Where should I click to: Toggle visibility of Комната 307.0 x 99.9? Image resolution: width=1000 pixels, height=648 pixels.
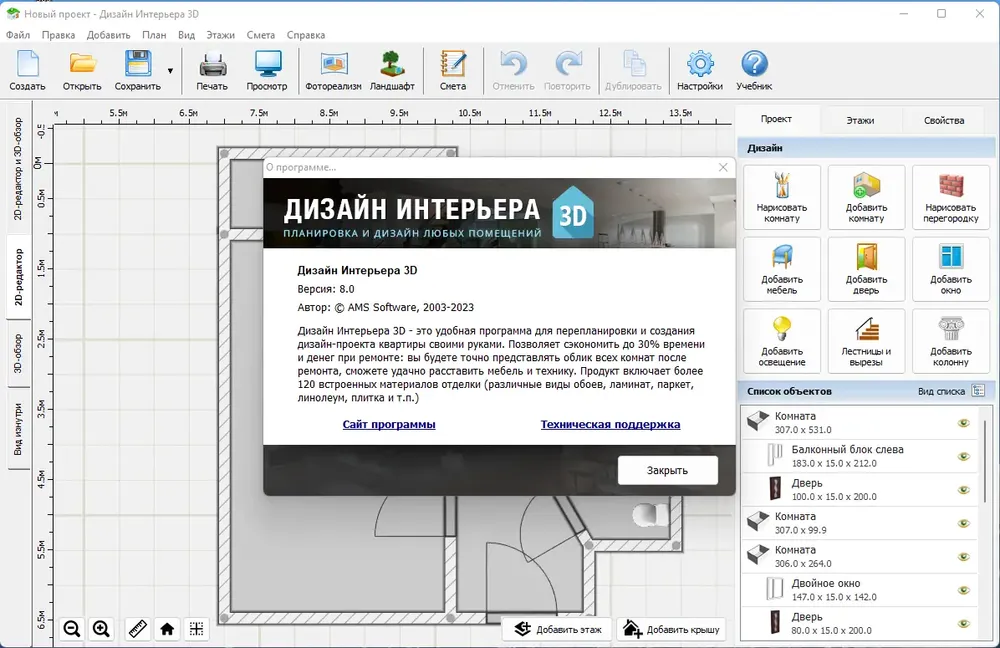click(964, 523)
